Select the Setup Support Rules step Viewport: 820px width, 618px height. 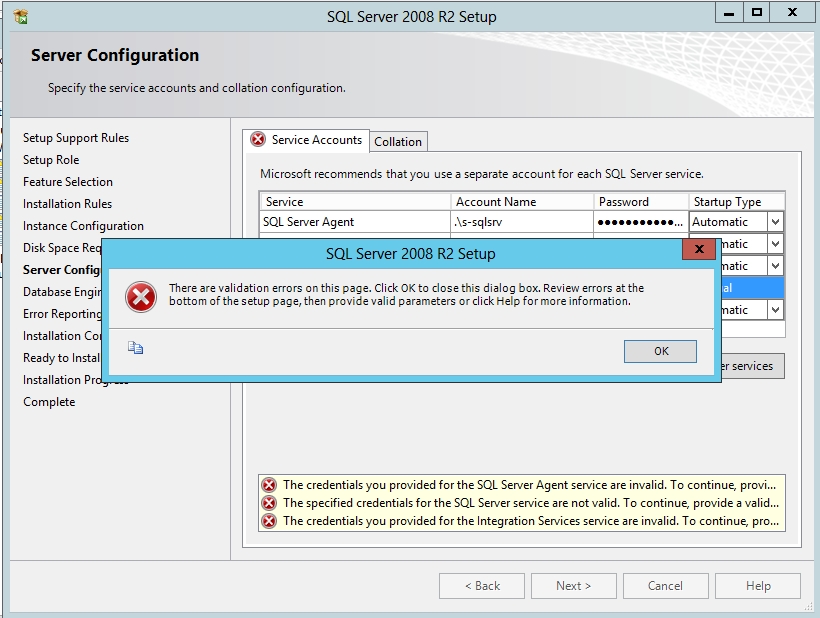tap(76, 138)
